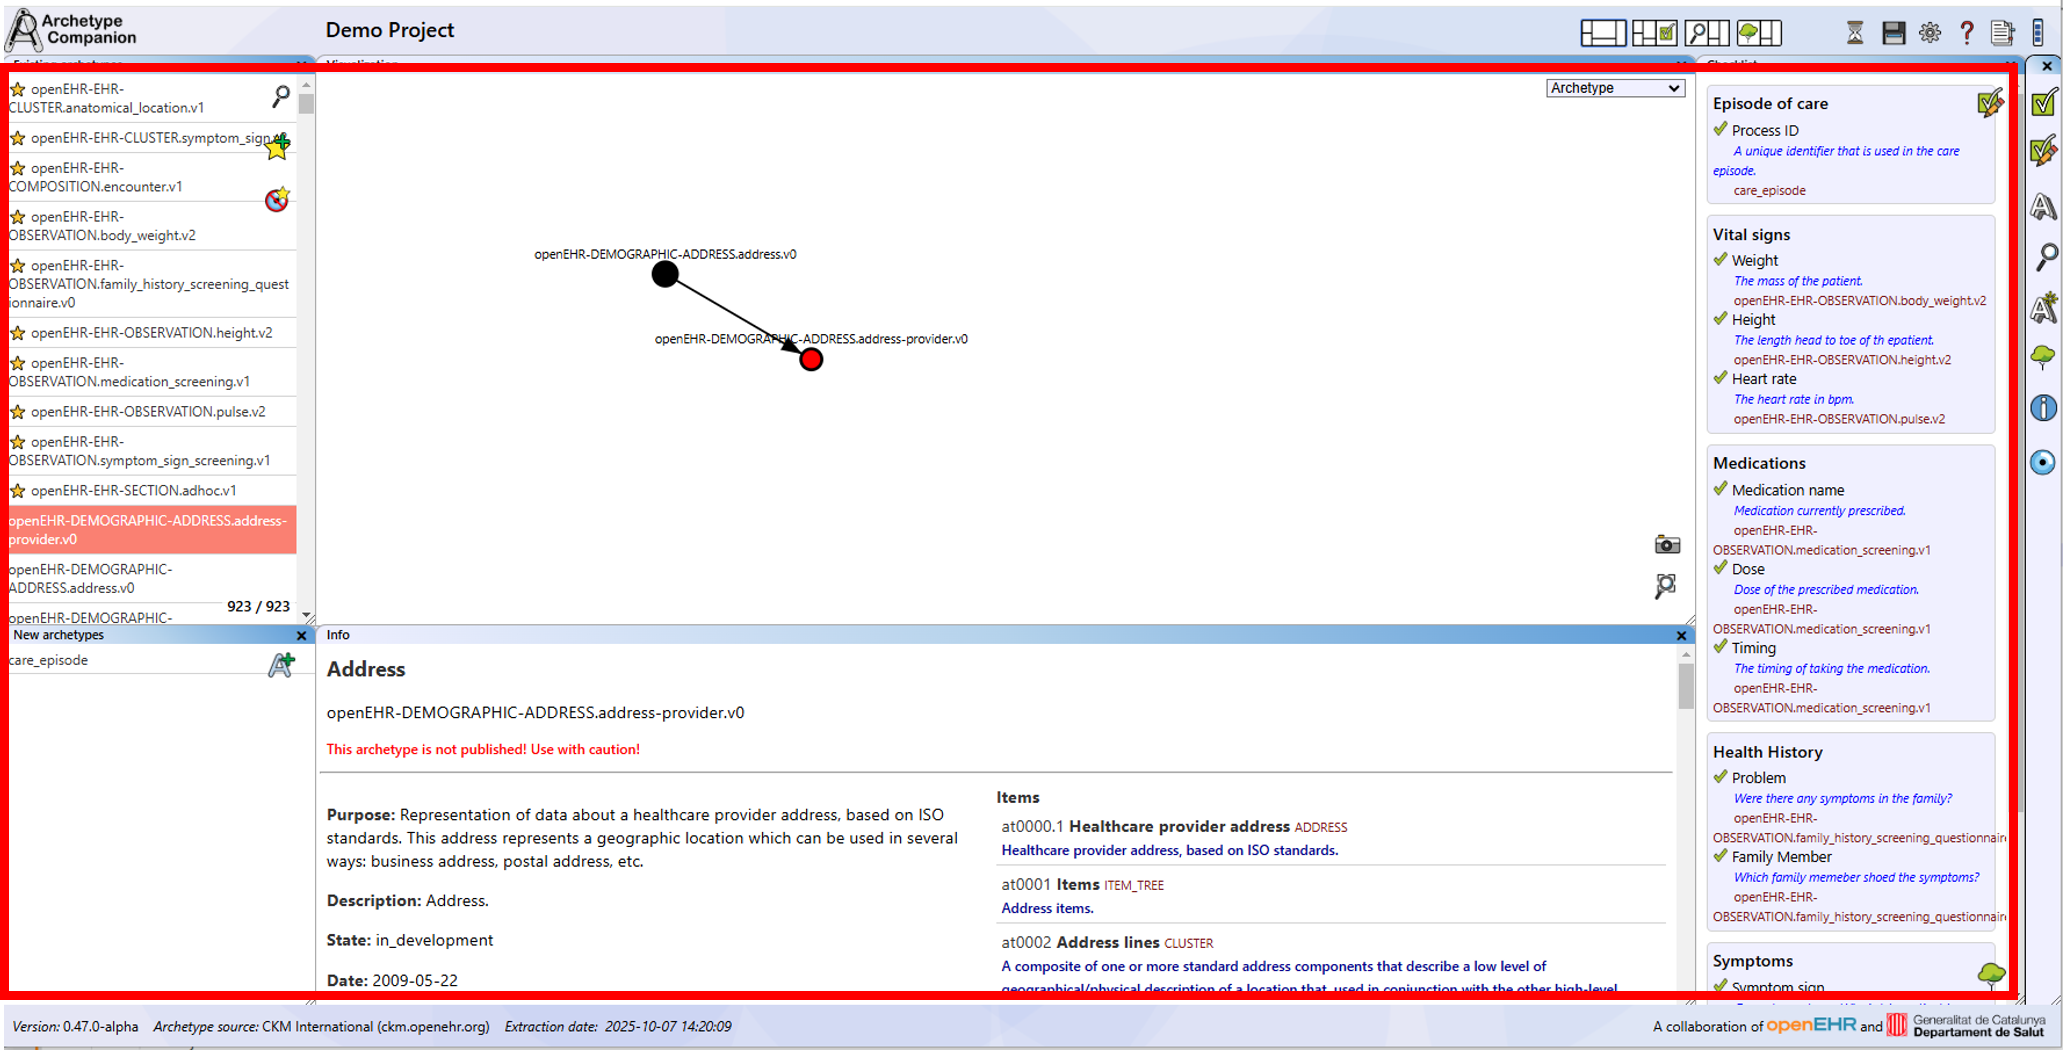This screenshot has height=1050, width=2063.
Task: Click the add-archetype icon beside care_episode
Action: [281, 664]
